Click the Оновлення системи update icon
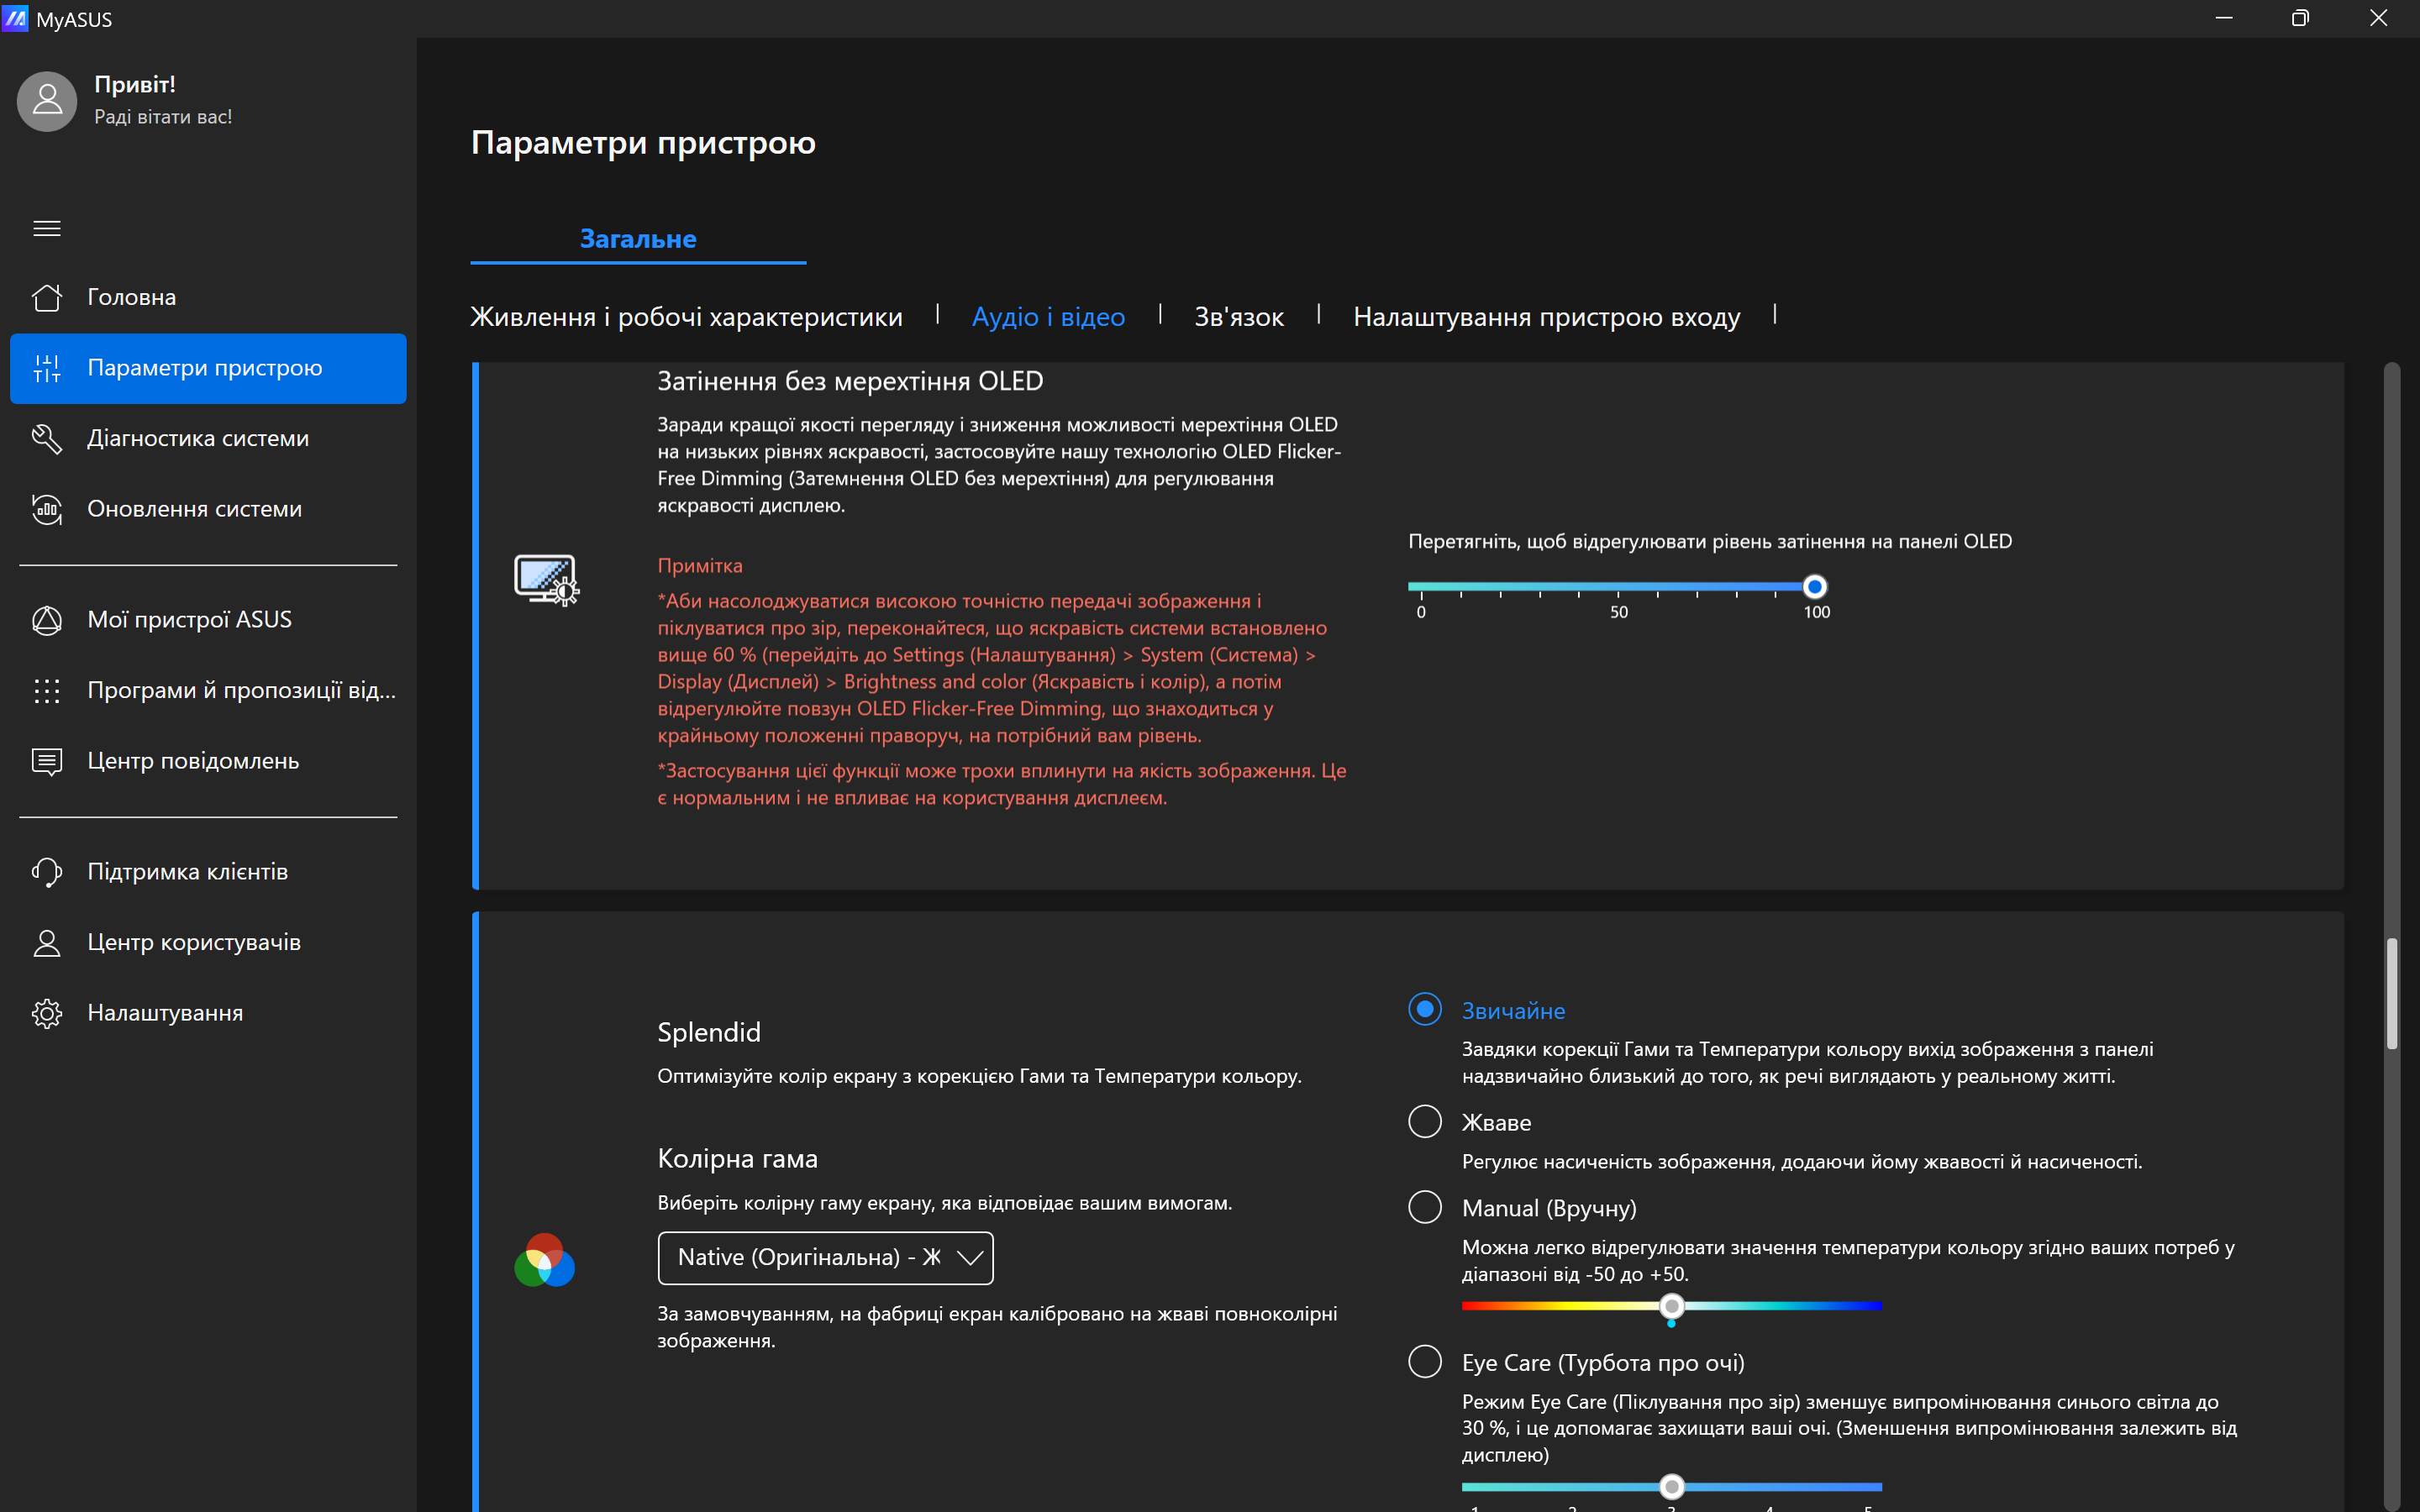 47,509
